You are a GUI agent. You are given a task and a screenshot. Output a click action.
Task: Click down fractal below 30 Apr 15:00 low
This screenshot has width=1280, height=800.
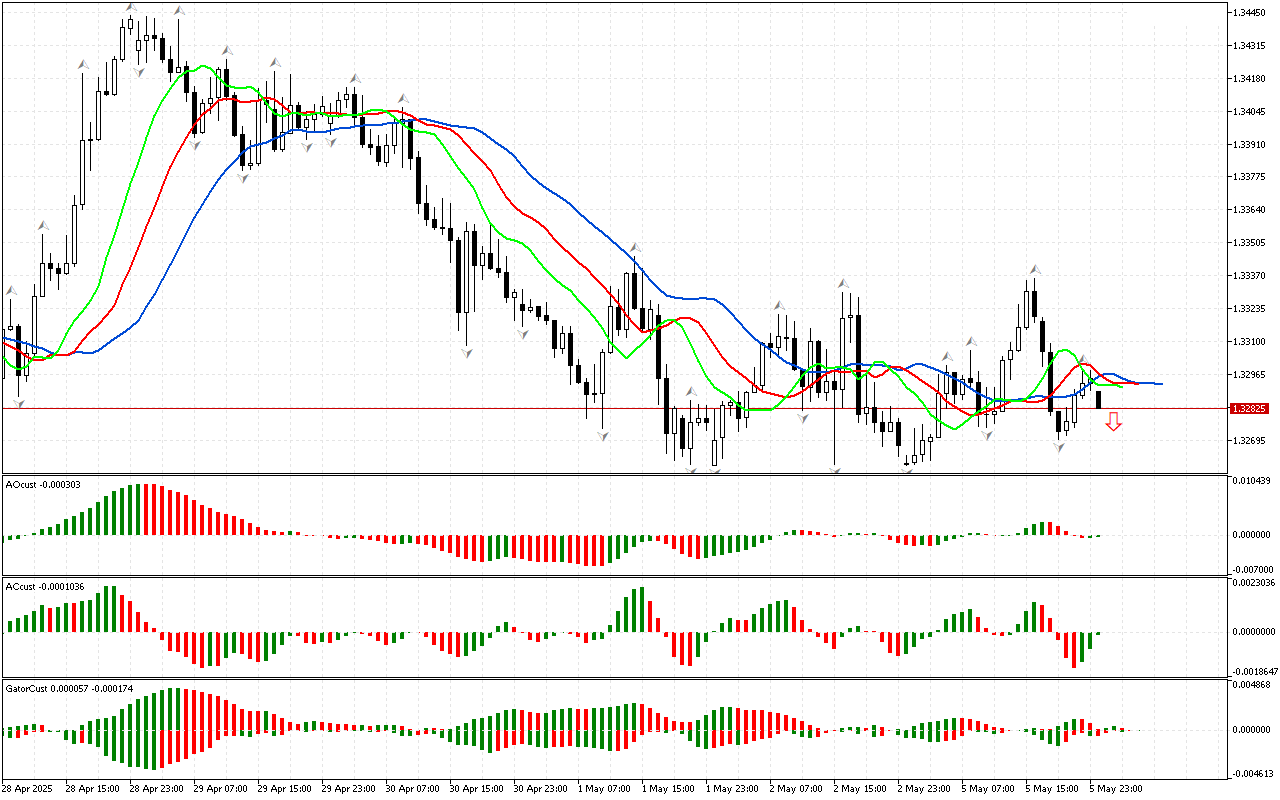pos(466,352)
